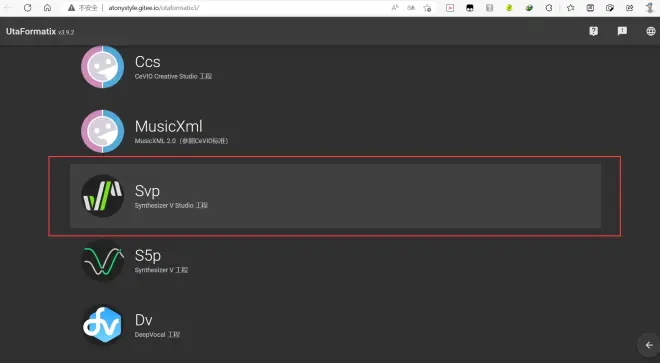Click the UtaFormatix title text
The height and width of the screenshot is (363, 660).
pyautogui.click(x=31, y=32)
